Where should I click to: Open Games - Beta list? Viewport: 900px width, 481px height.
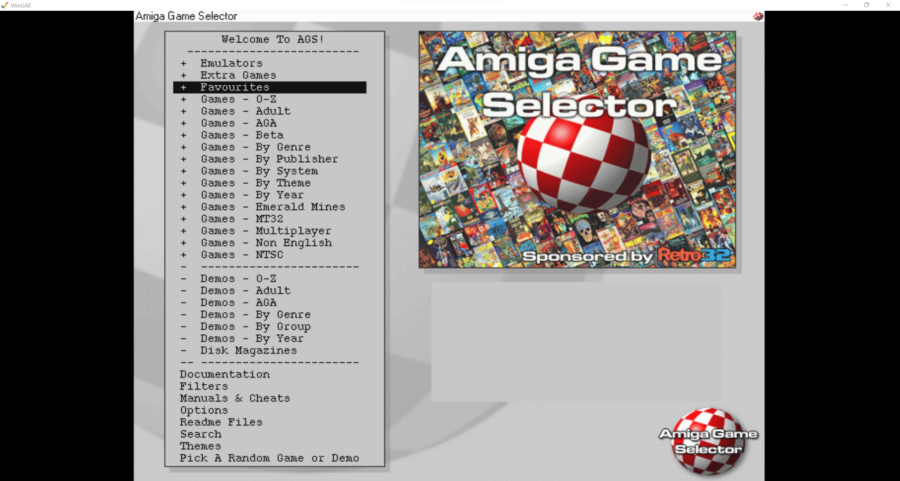242,135
